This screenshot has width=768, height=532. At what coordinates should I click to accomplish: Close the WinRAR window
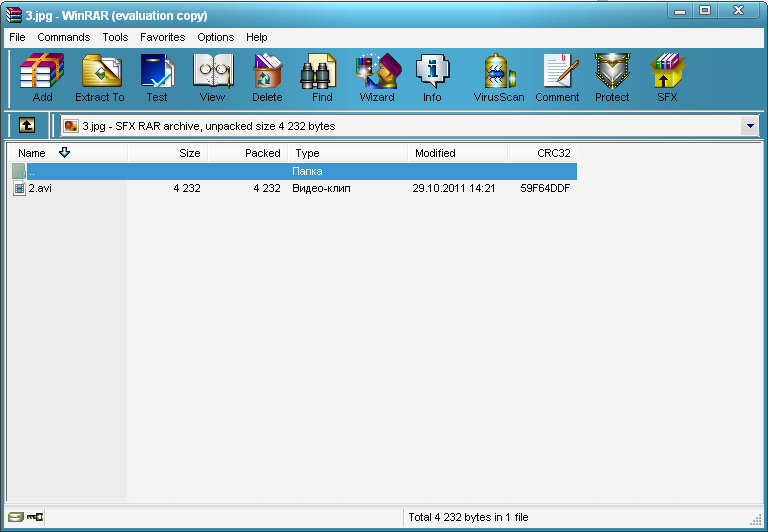(x=739, y=10)
